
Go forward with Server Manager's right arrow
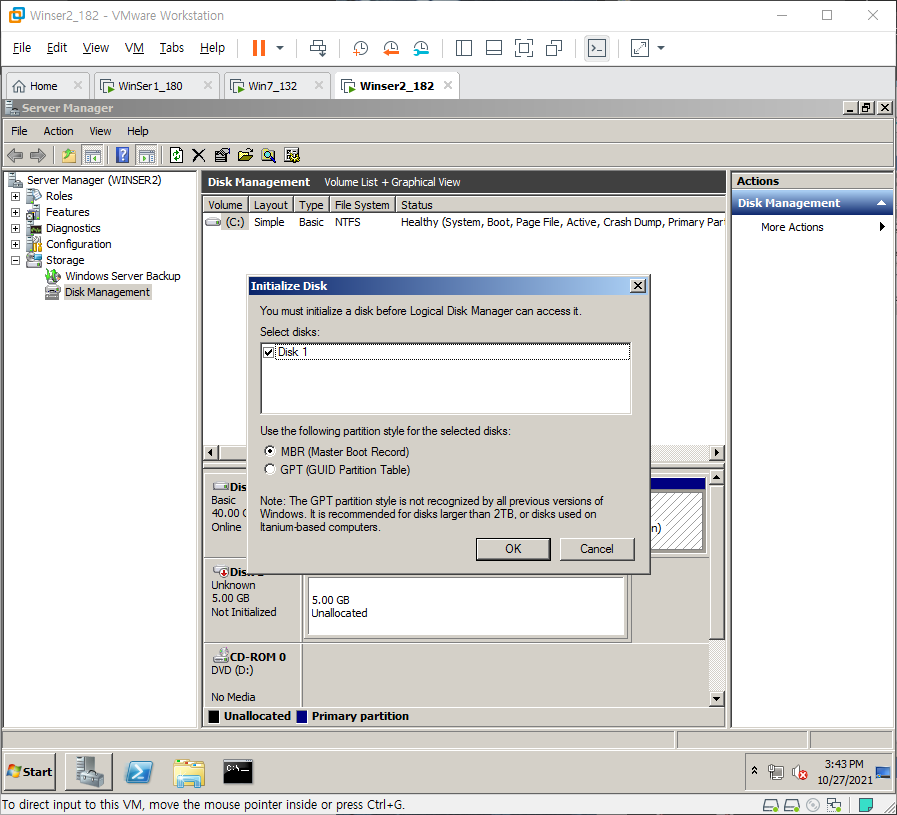pos(38,155)
